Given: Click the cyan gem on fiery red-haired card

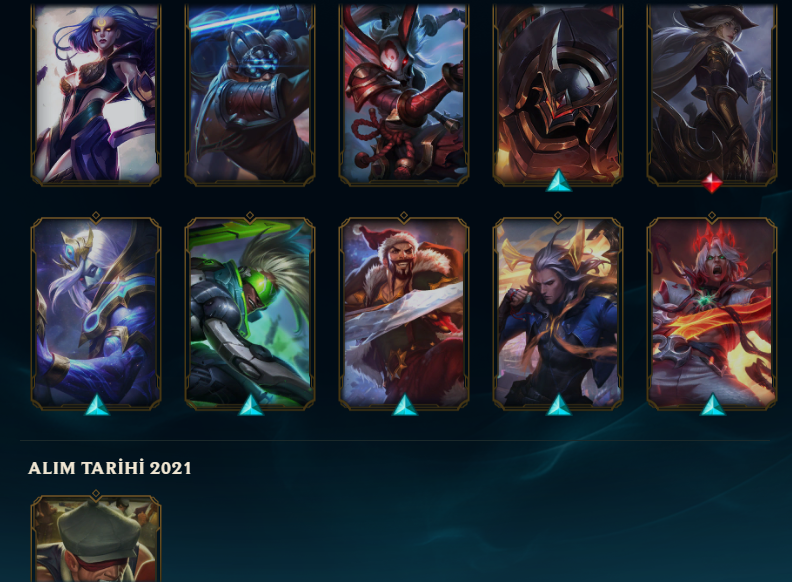Looking at the screenshot, I should click(712, 405).
